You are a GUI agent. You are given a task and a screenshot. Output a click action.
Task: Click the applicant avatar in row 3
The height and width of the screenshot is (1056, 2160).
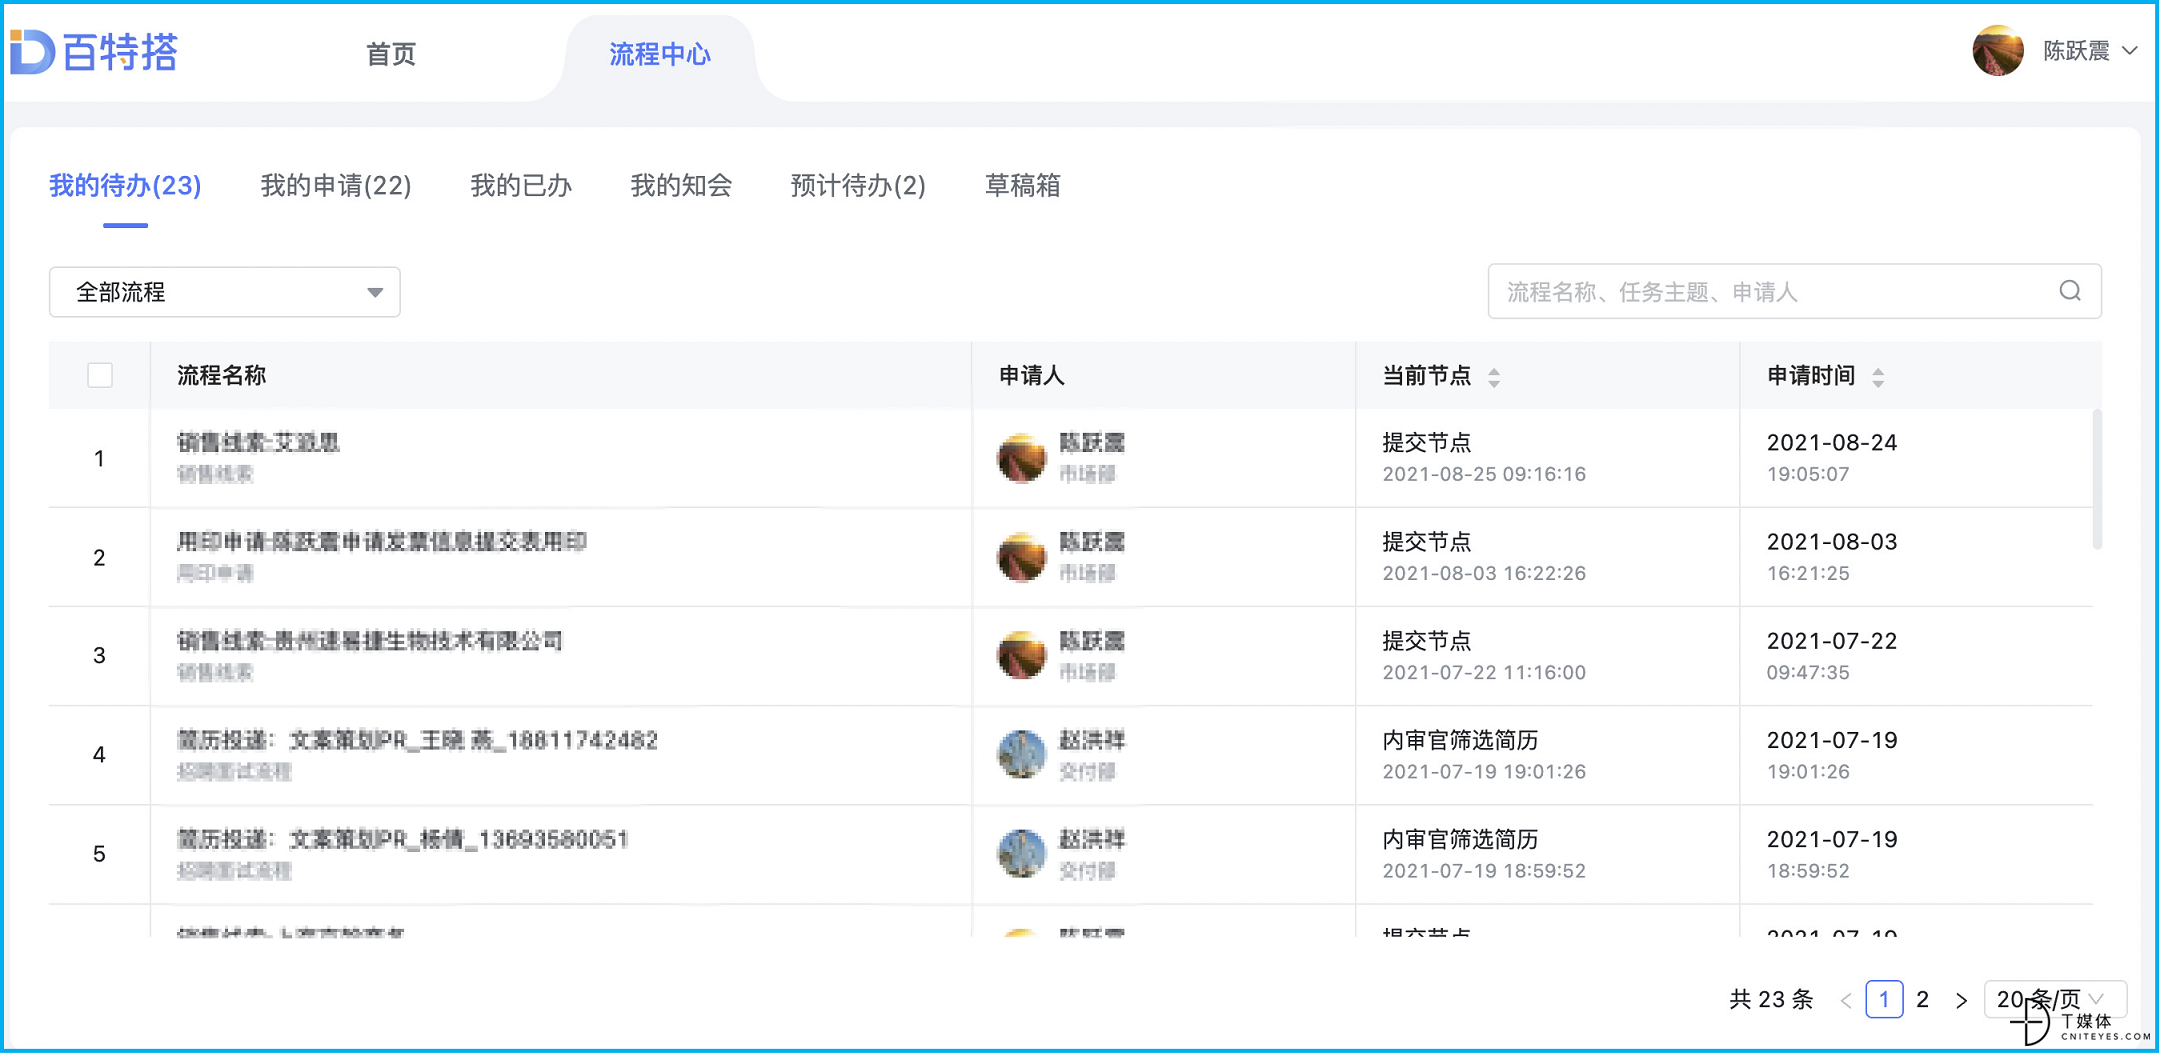pos(1021,656)
